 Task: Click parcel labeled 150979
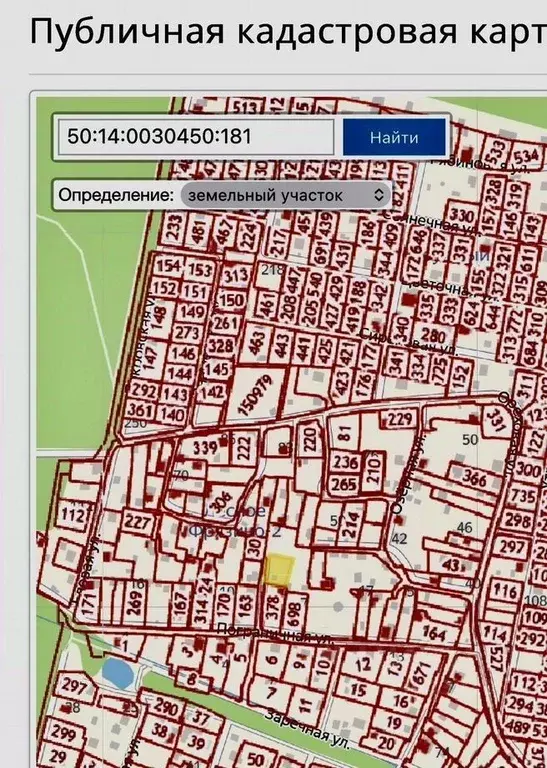tap(257, 395)
